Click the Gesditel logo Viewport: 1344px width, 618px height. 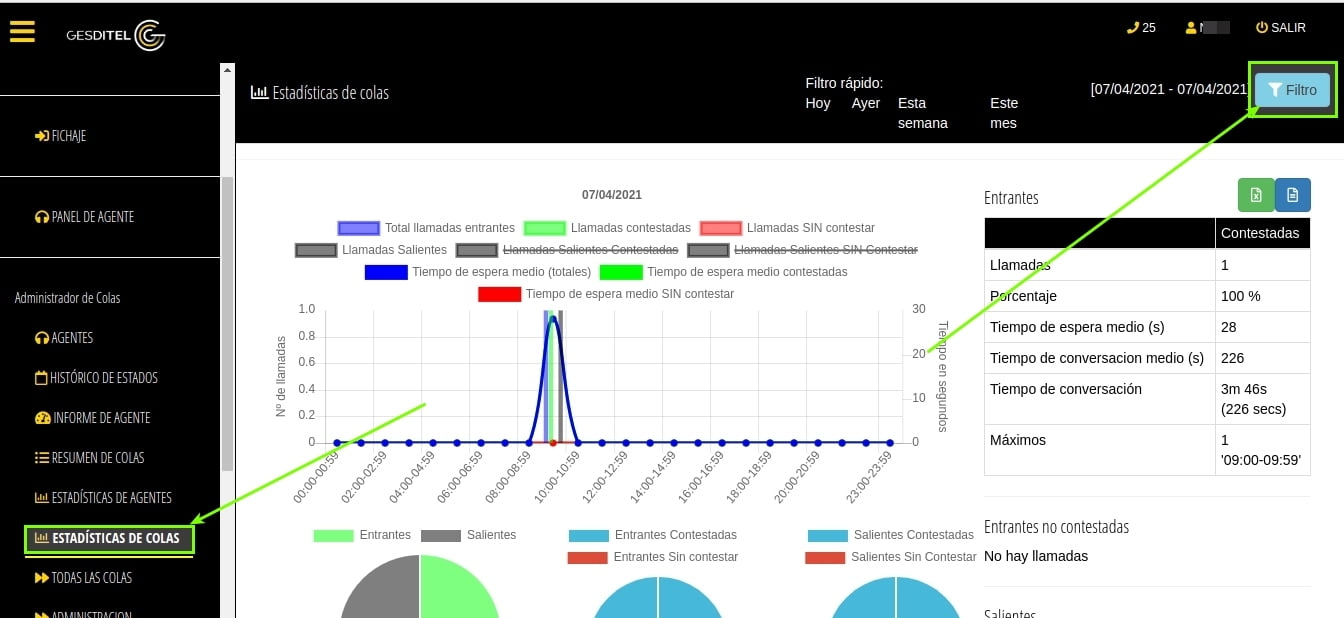(x=115, y=35)
